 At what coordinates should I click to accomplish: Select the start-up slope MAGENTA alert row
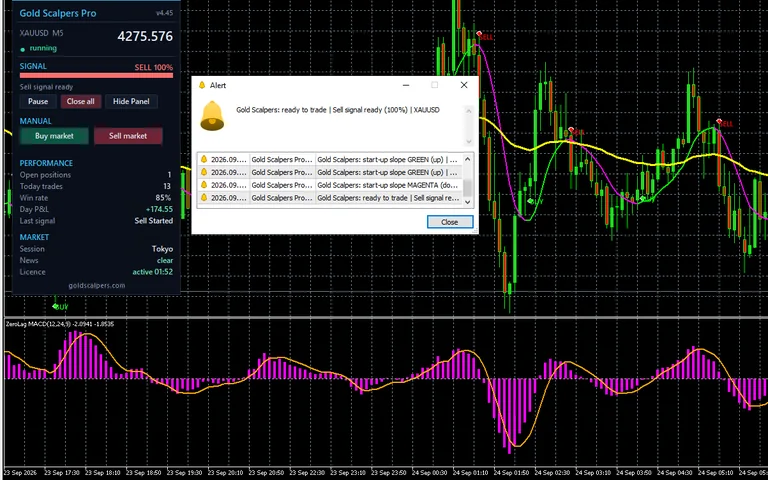point(330,185)
